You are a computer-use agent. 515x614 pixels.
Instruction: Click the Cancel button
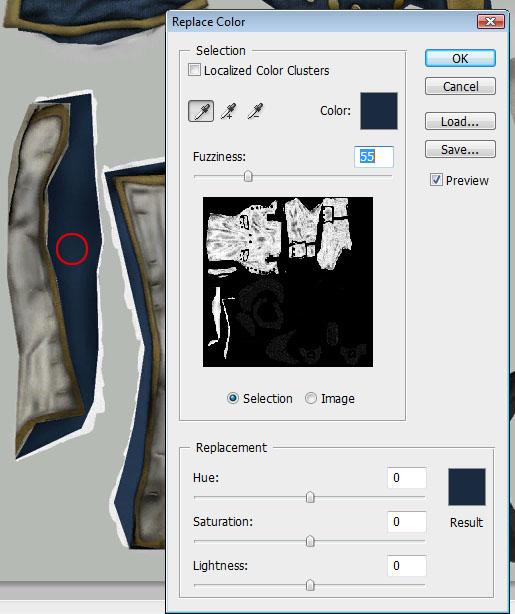point(460,86)
